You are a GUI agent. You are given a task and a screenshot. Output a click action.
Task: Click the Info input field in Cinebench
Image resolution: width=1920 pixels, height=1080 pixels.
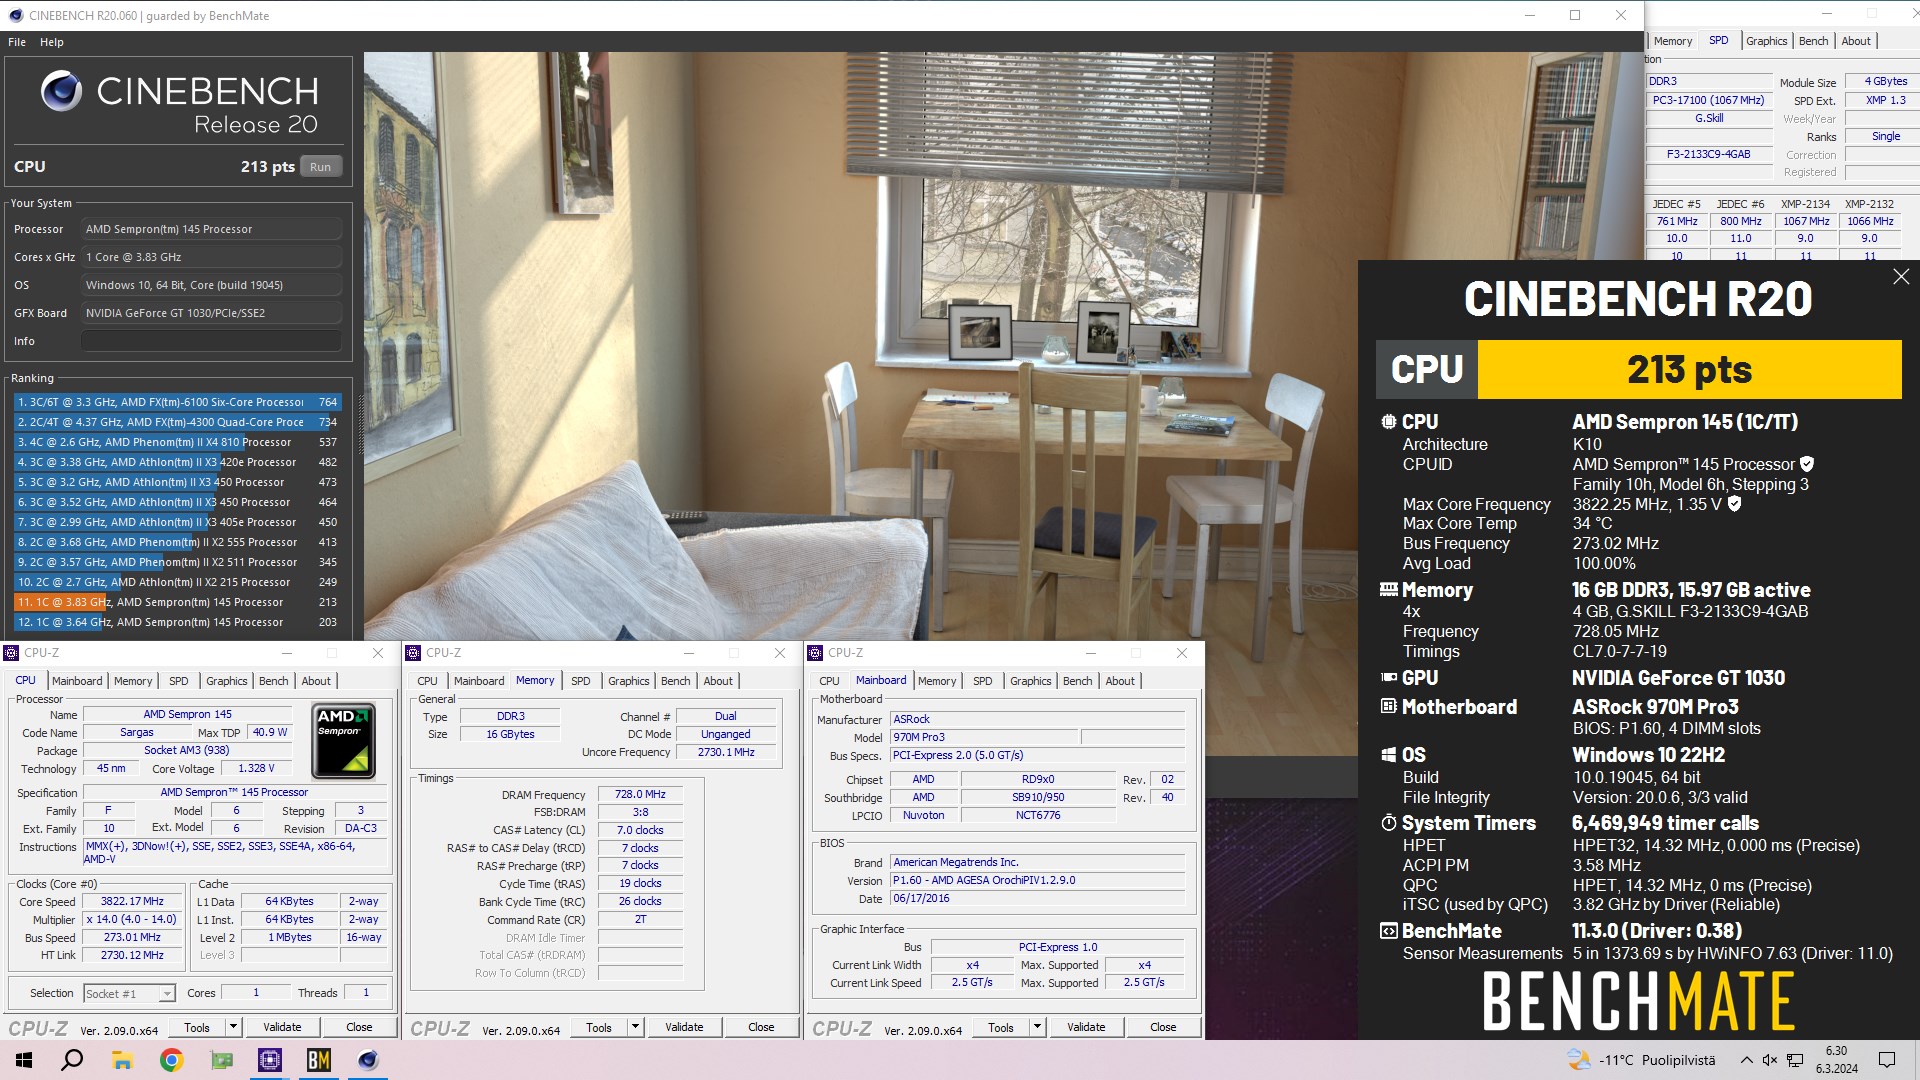tap(211, 341)
